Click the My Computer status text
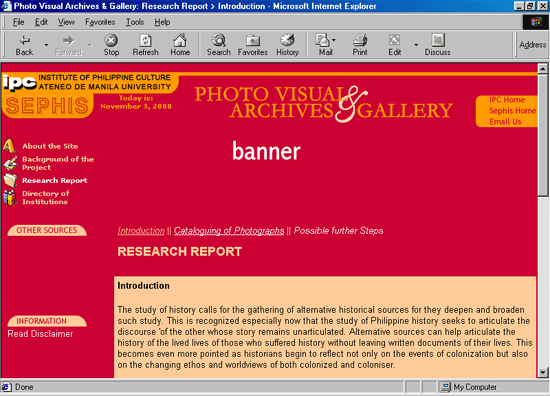The width and height of the screenshot is (550, 396). [x=475, y=387]
